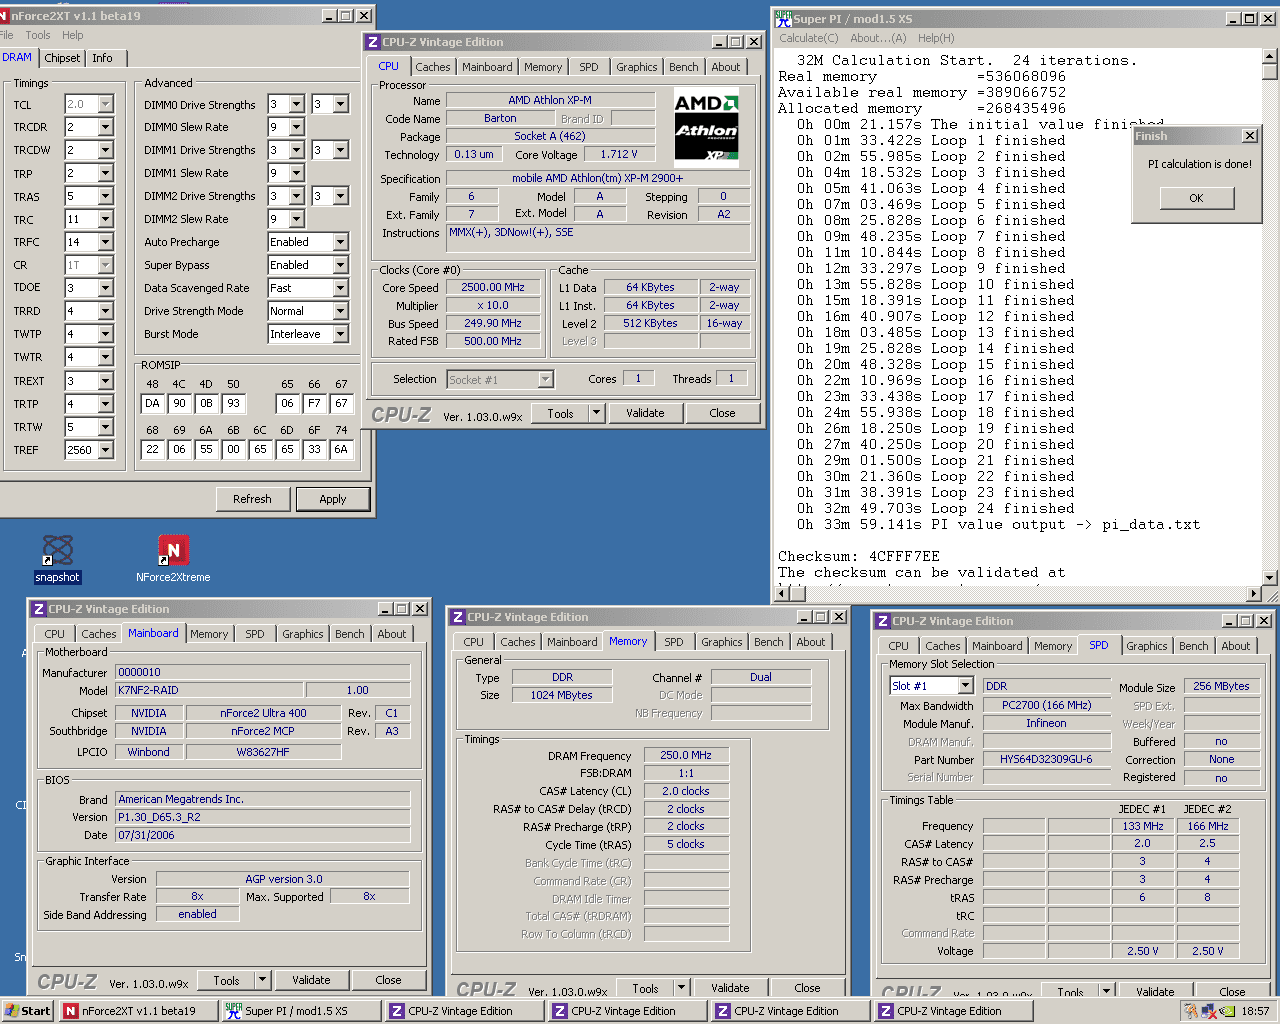Open the Graphics tab in CPU-Z Memory window
The image size is (1280, 1024).
pyautogui.click(x=722, y=642)
